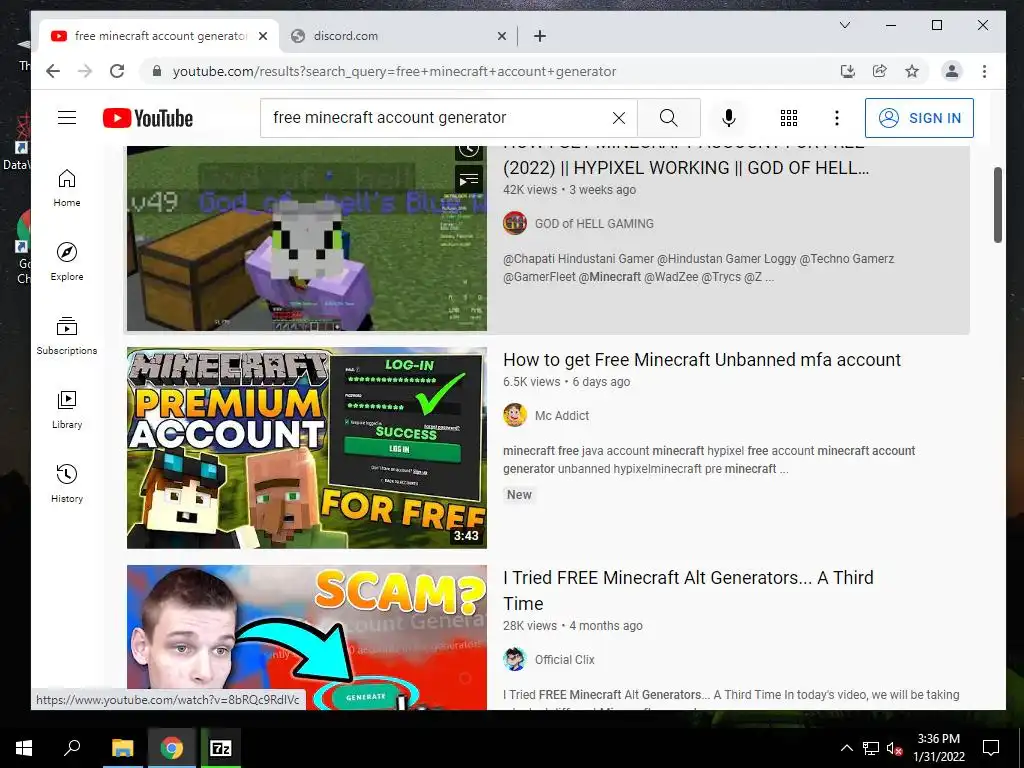Click the page vertical scrollbar thumb
Viewport: 1024px width, 768px height.
coord(997,205)
